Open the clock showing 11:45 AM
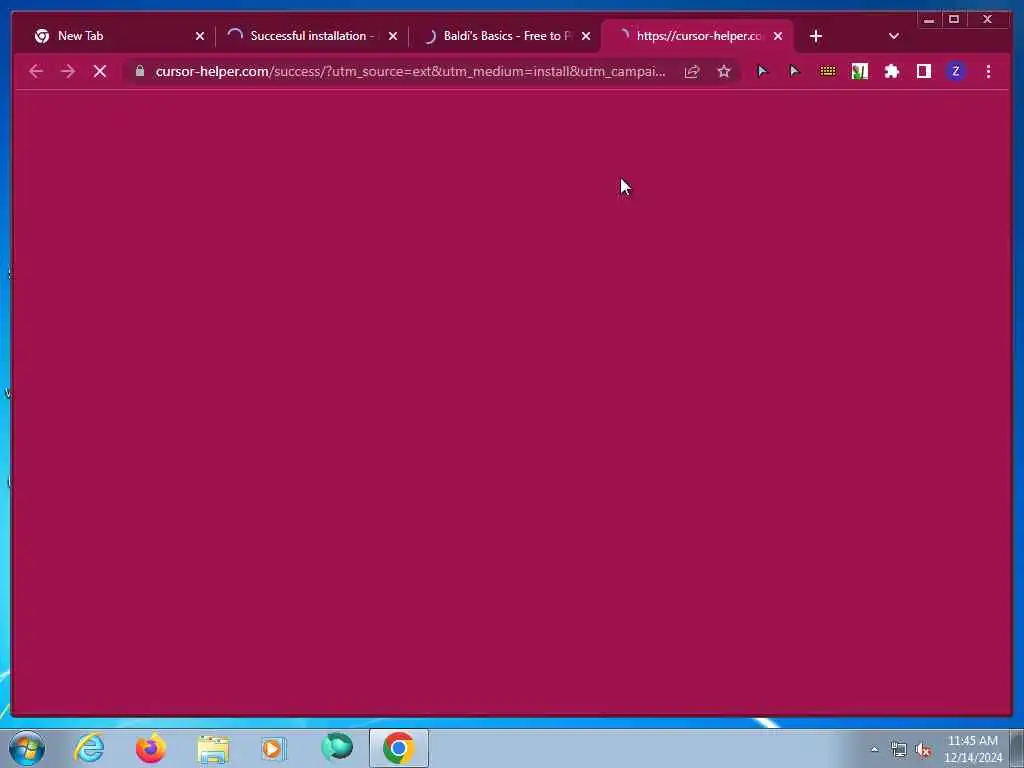Image resolution: width=1024 pixels, height=768 pixels. (x=973, y=749)
